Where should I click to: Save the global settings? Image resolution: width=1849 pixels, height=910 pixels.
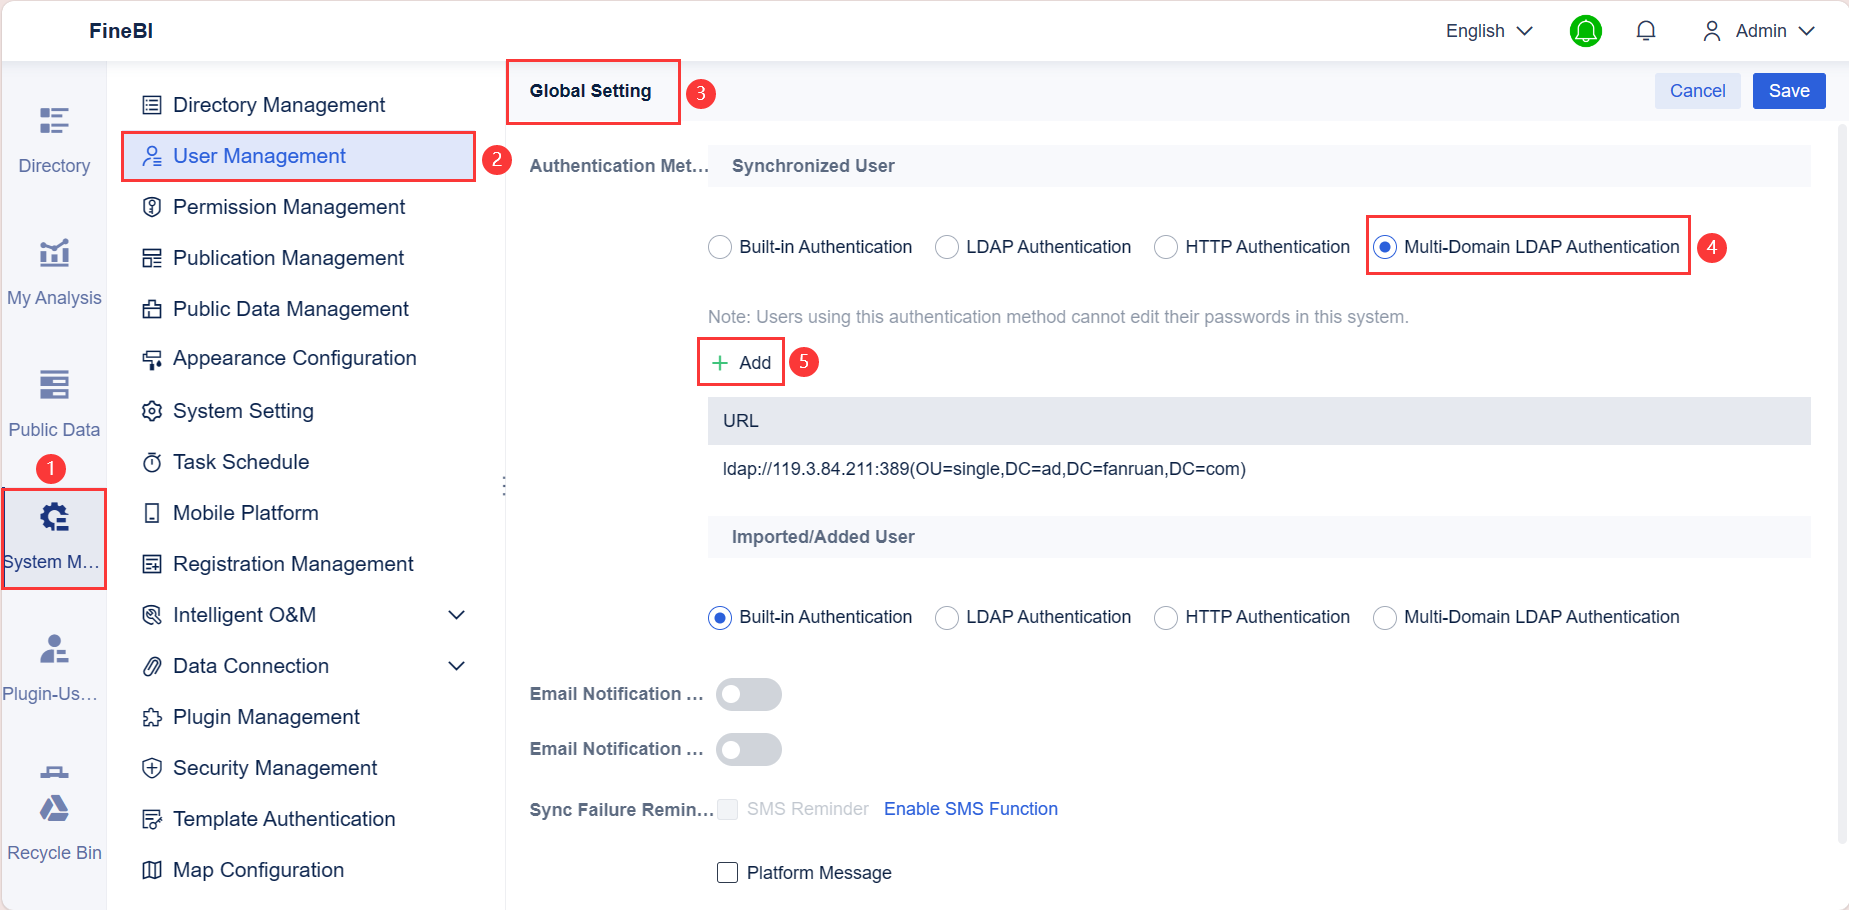coord(1789,90)
